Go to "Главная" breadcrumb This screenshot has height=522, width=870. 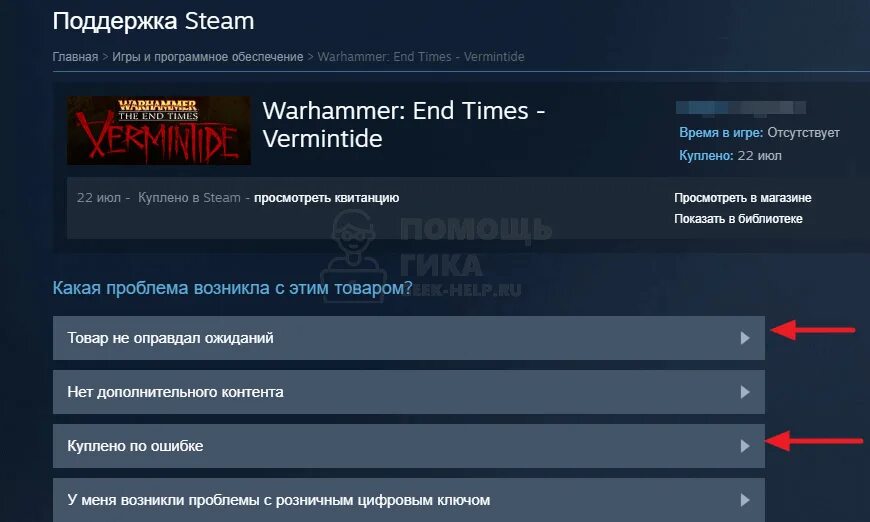(x=75, y=57)
